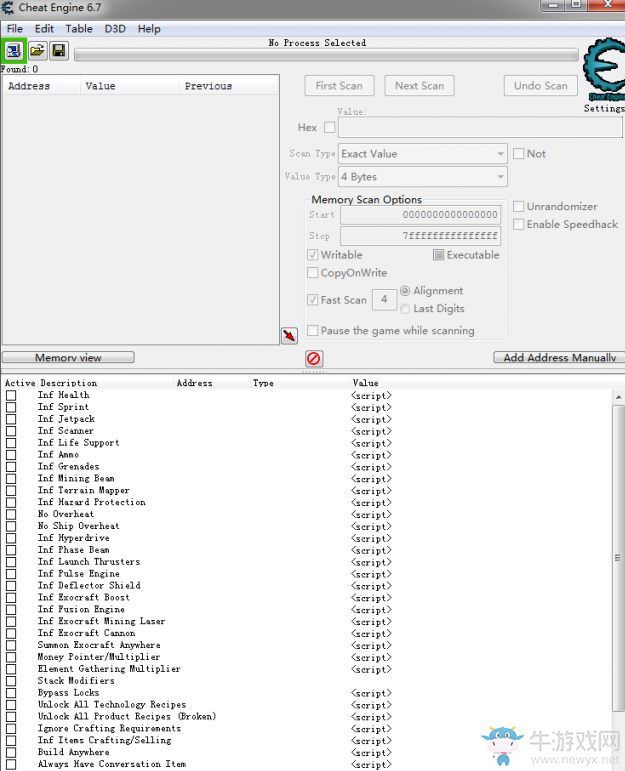Click the Next Scan button
The image size is (625, 771).
coord(419,86)
